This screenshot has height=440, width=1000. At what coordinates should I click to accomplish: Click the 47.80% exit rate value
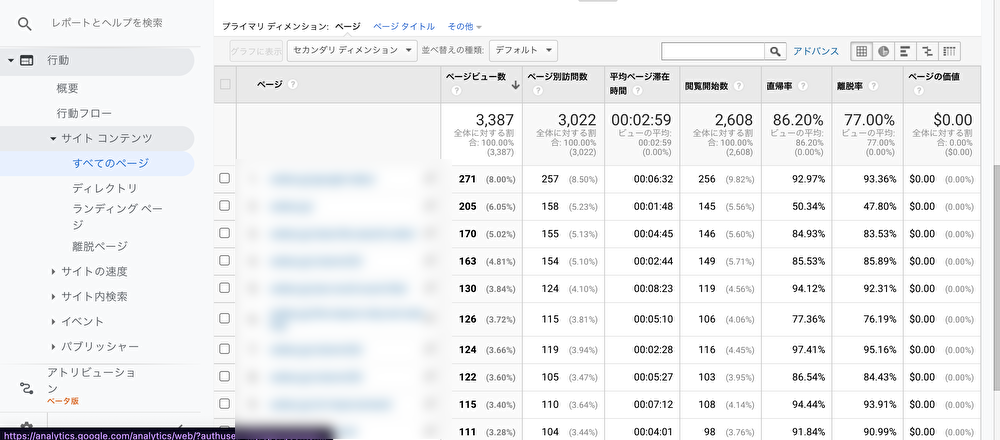click(879, 207)
